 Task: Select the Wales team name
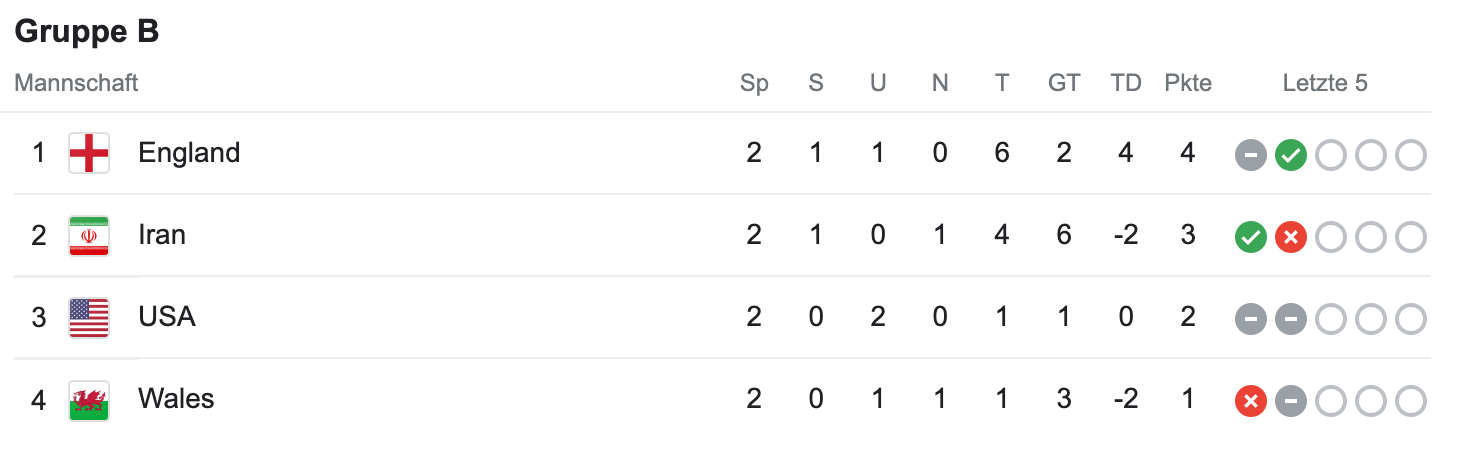(x=176, y=399)
